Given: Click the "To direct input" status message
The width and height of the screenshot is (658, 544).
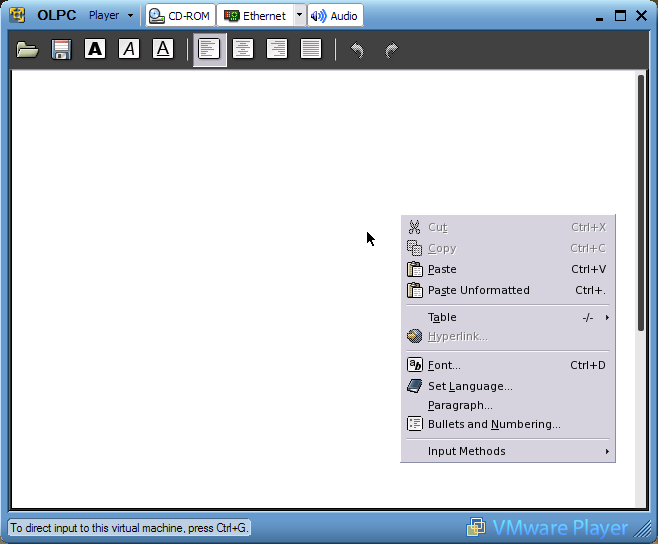Looking at the screenshot, I should (x=129, y=528).
